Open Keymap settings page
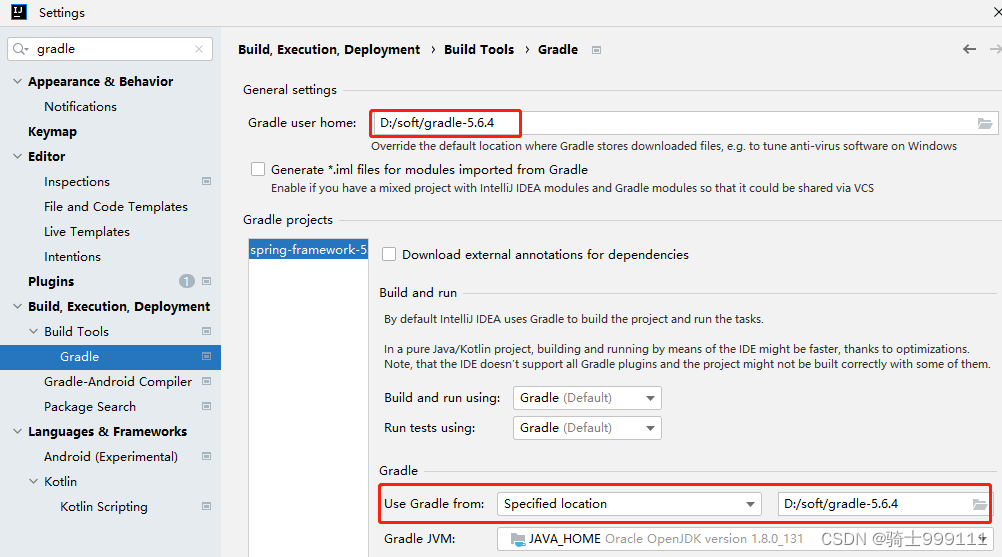This screenshot has height=557, width=1002. point(52,132)
